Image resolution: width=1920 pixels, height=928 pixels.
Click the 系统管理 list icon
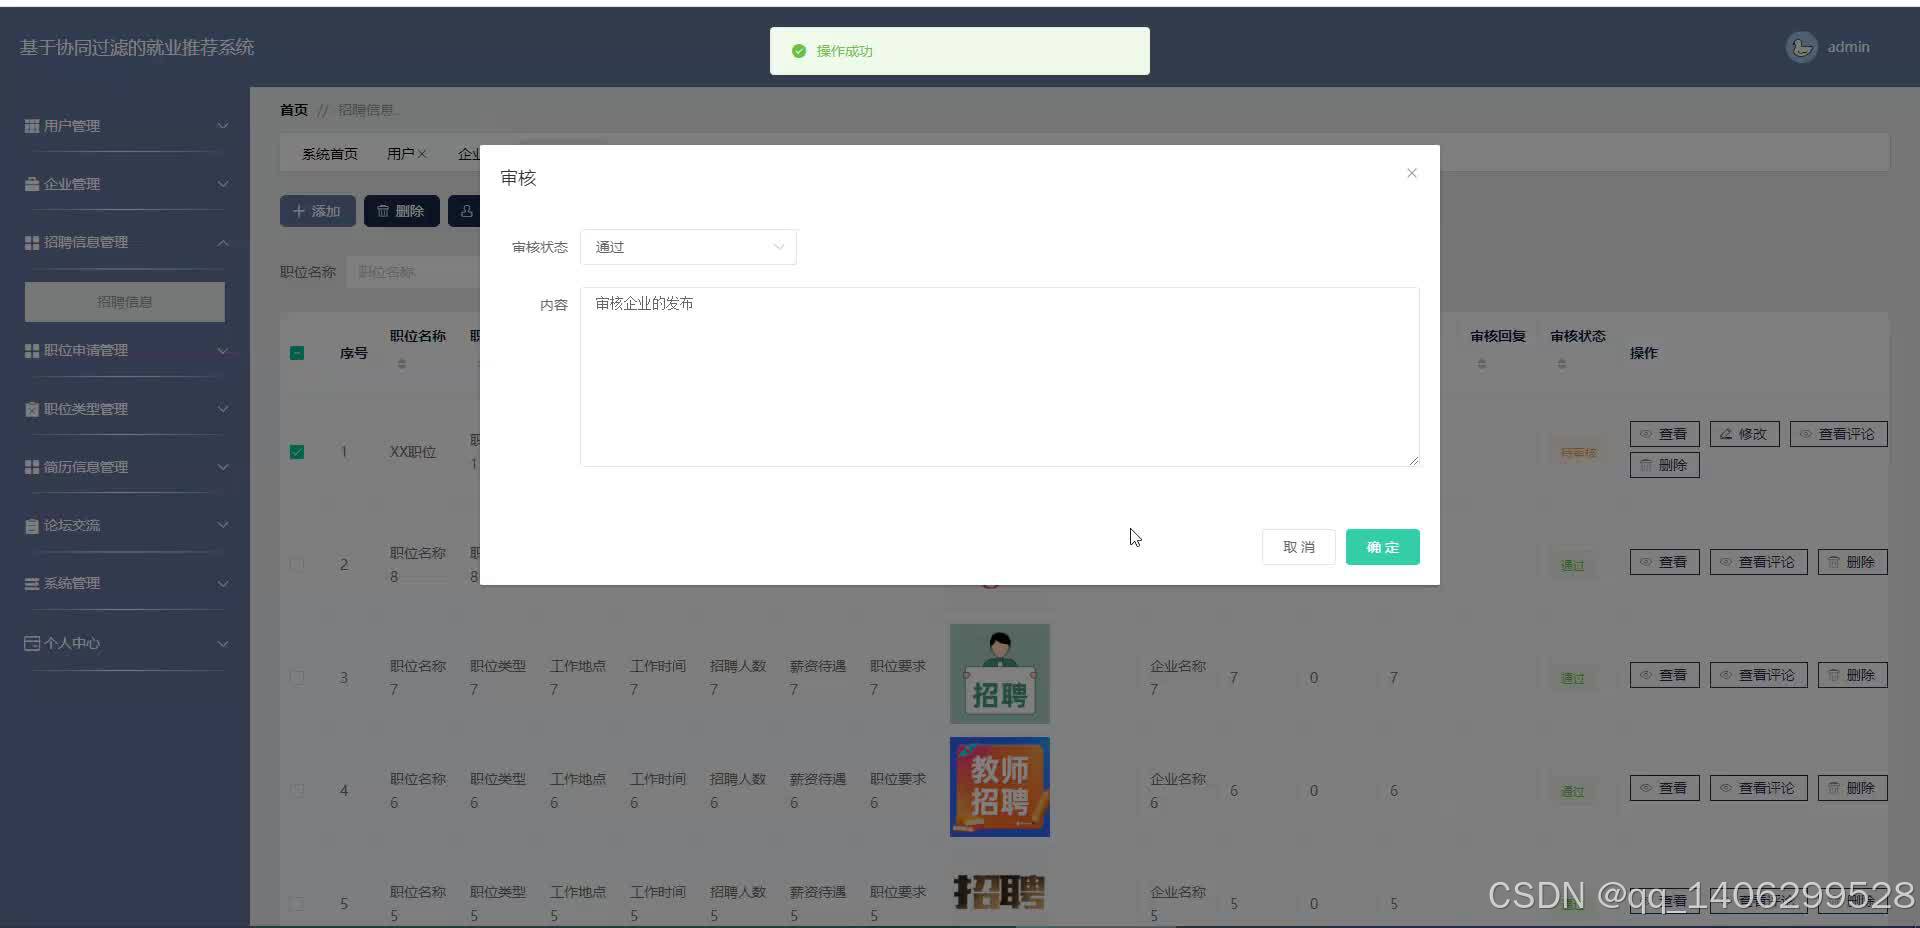32,583
